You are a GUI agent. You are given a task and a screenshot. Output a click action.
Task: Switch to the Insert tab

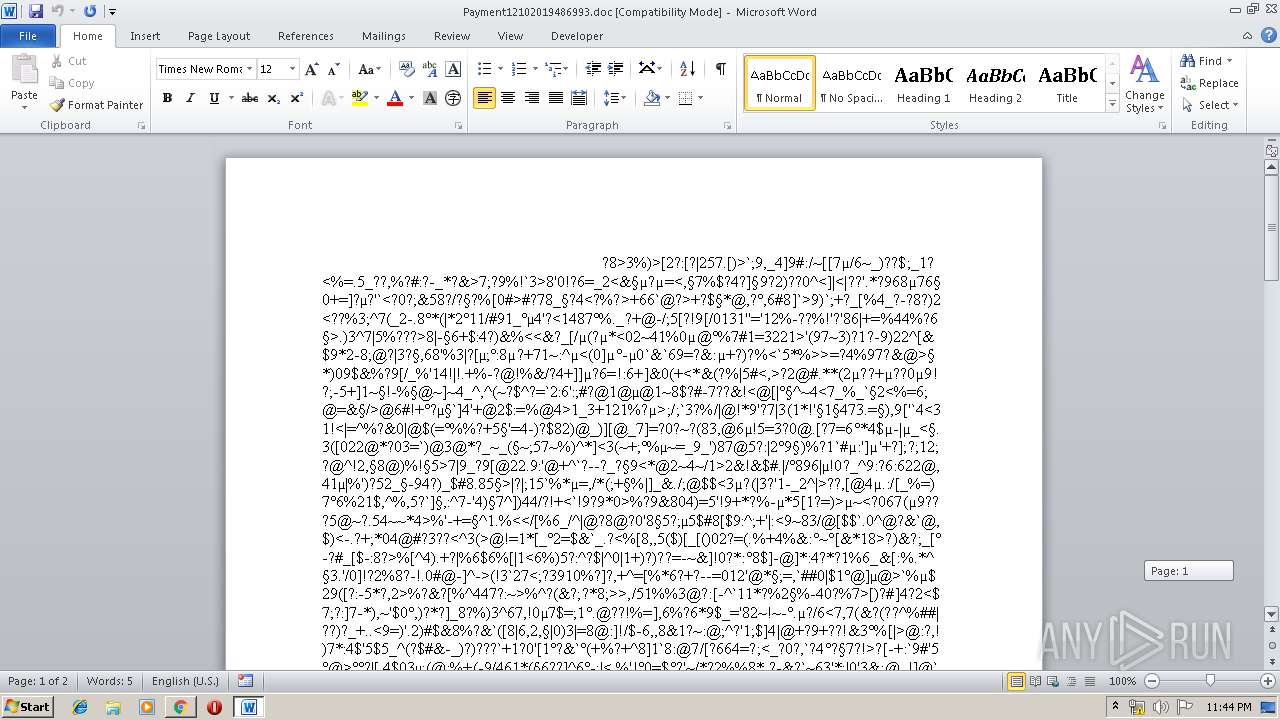pyautogui.click(x=145, y=36)
